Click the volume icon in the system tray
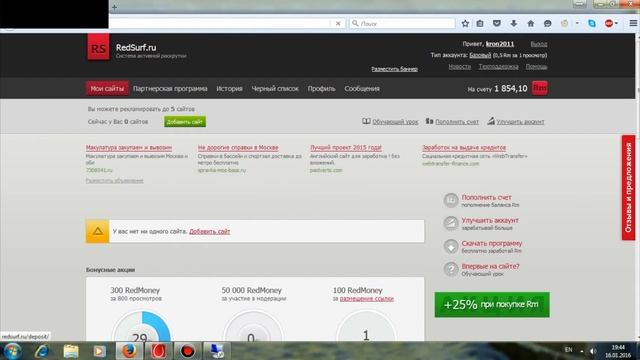The width and height of the screenshot is (640, 360). click(x=593, y=351)
